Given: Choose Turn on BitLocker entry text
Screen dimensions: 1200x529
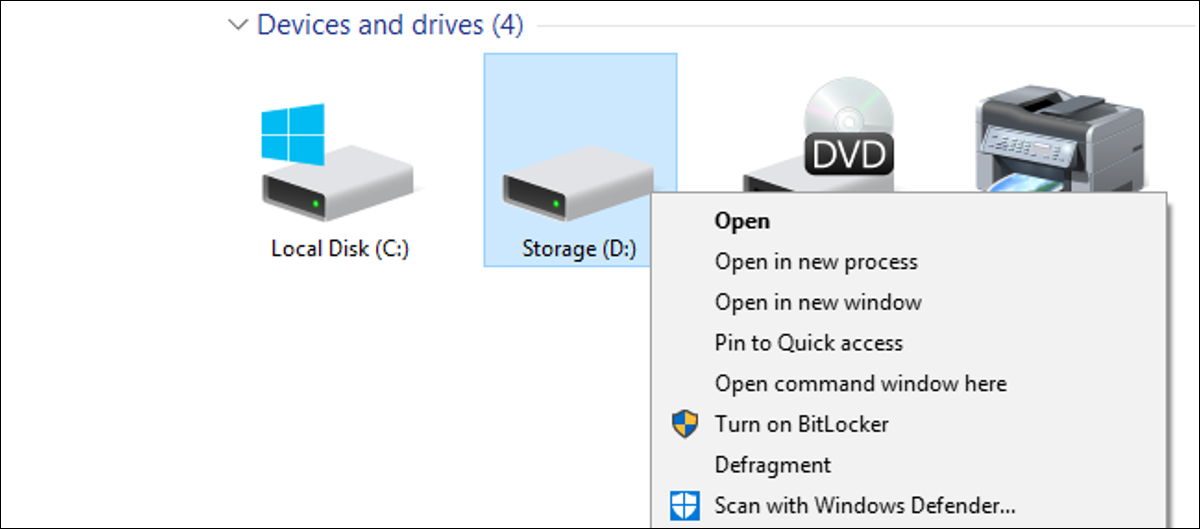Looking at the screenshot, I should click(801, 424).
